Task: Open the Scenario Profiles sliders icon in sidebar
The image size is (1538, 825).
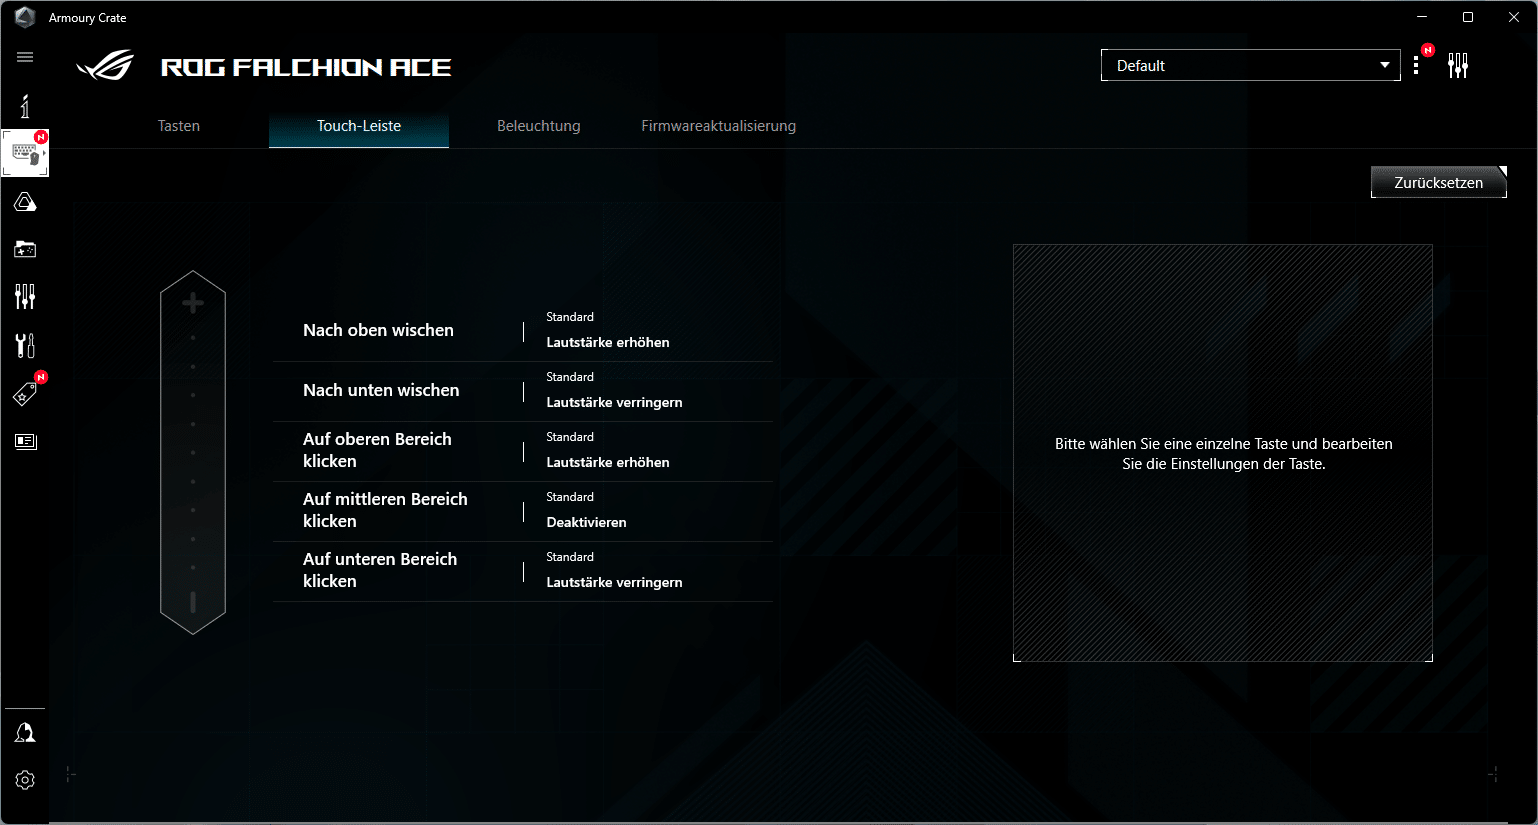Action: pos(25,296)
